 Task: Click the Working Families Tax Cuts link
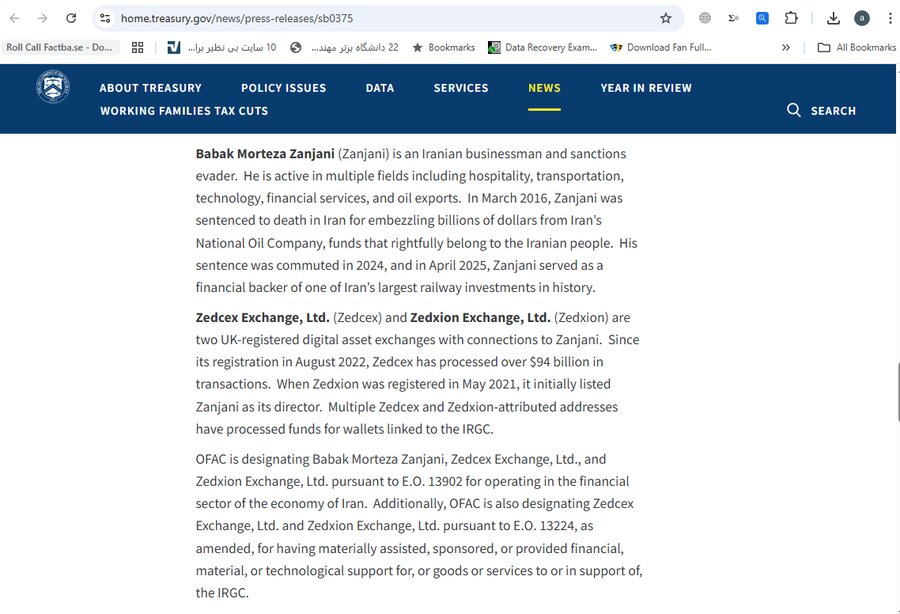pos(184,111)
